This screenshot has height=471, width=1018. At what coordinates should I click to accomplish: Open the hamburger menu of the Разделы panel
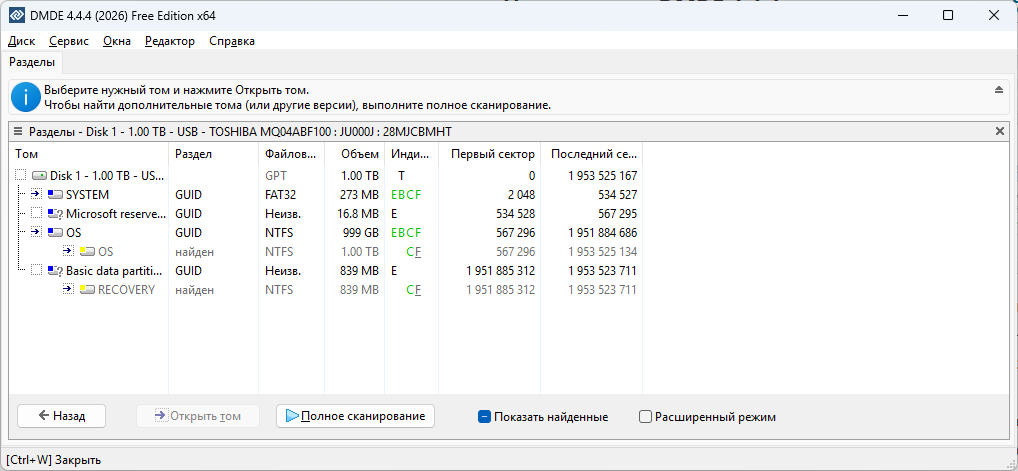click(18, 132)
